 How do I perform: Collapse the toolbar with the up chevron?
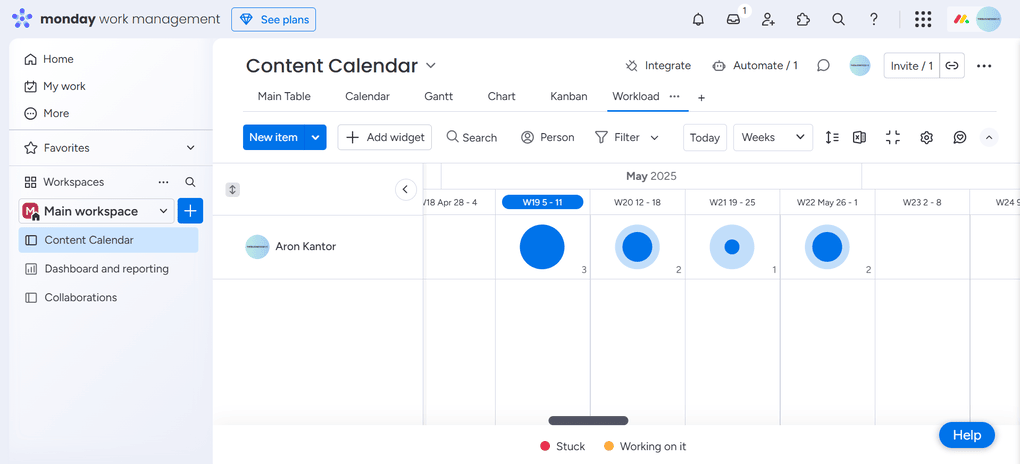[989, 137]
